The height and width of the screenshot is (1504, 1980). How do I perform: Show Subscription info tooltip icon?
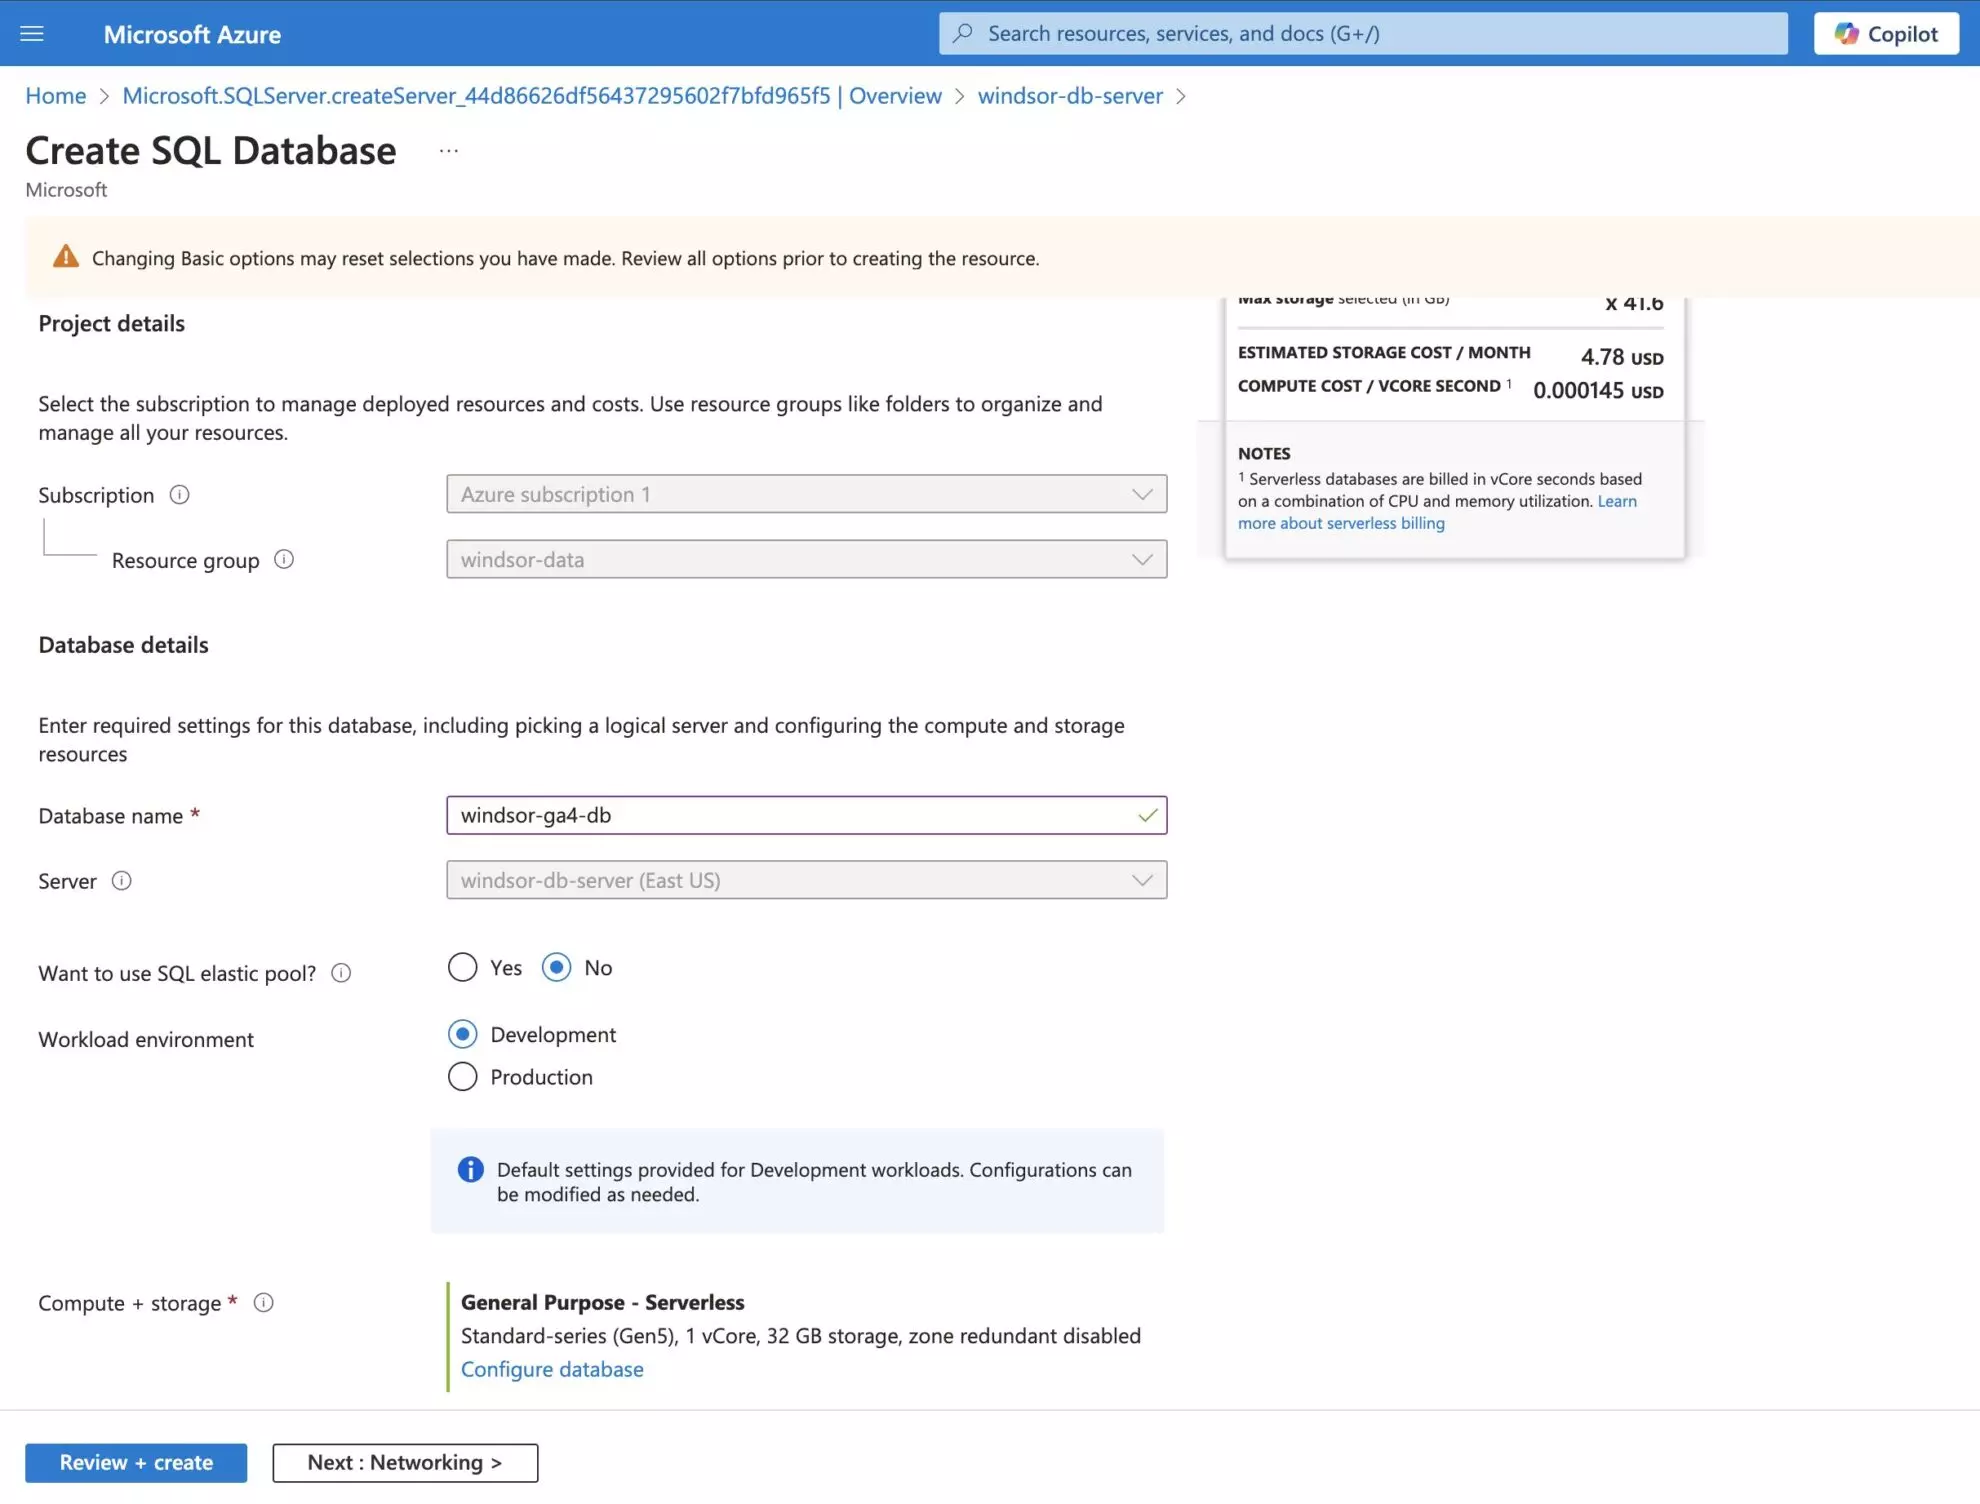click(180, 495)
